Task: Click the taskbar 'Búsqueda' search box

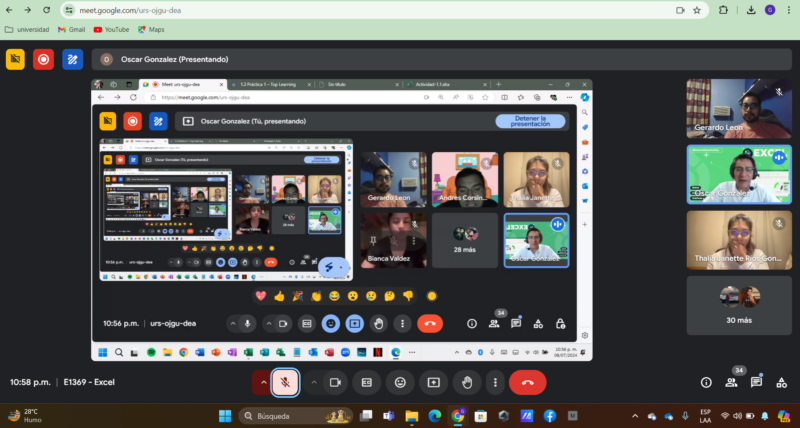Action: click(296, 416)
